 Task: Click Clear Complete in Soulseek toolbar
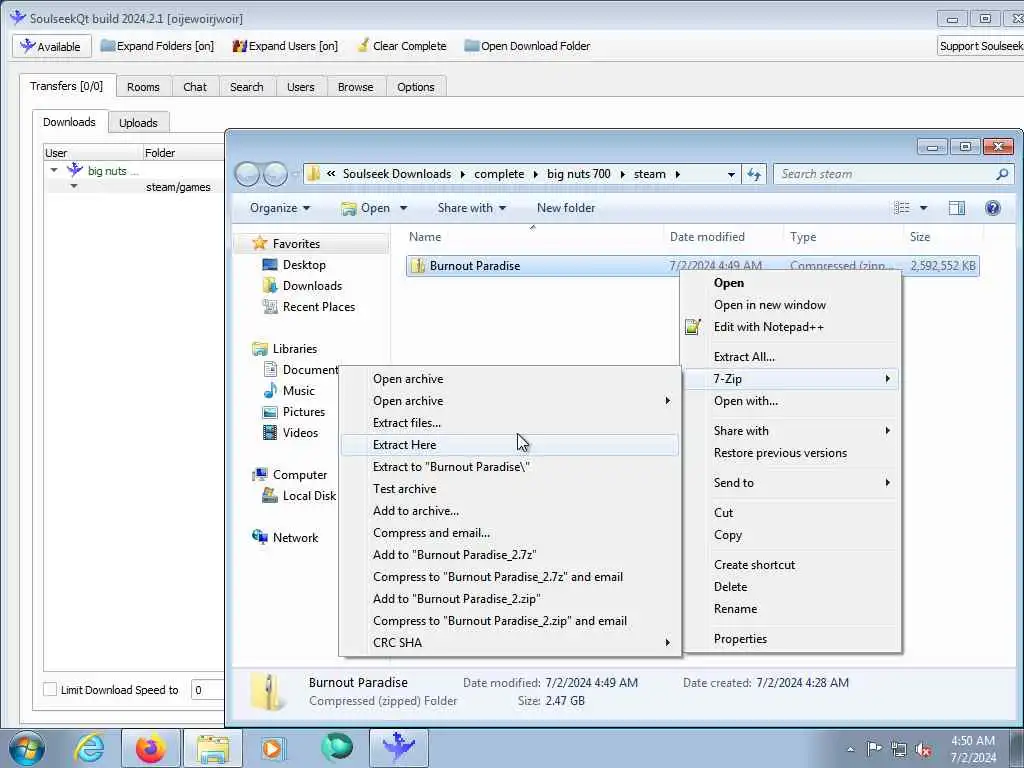402,46
